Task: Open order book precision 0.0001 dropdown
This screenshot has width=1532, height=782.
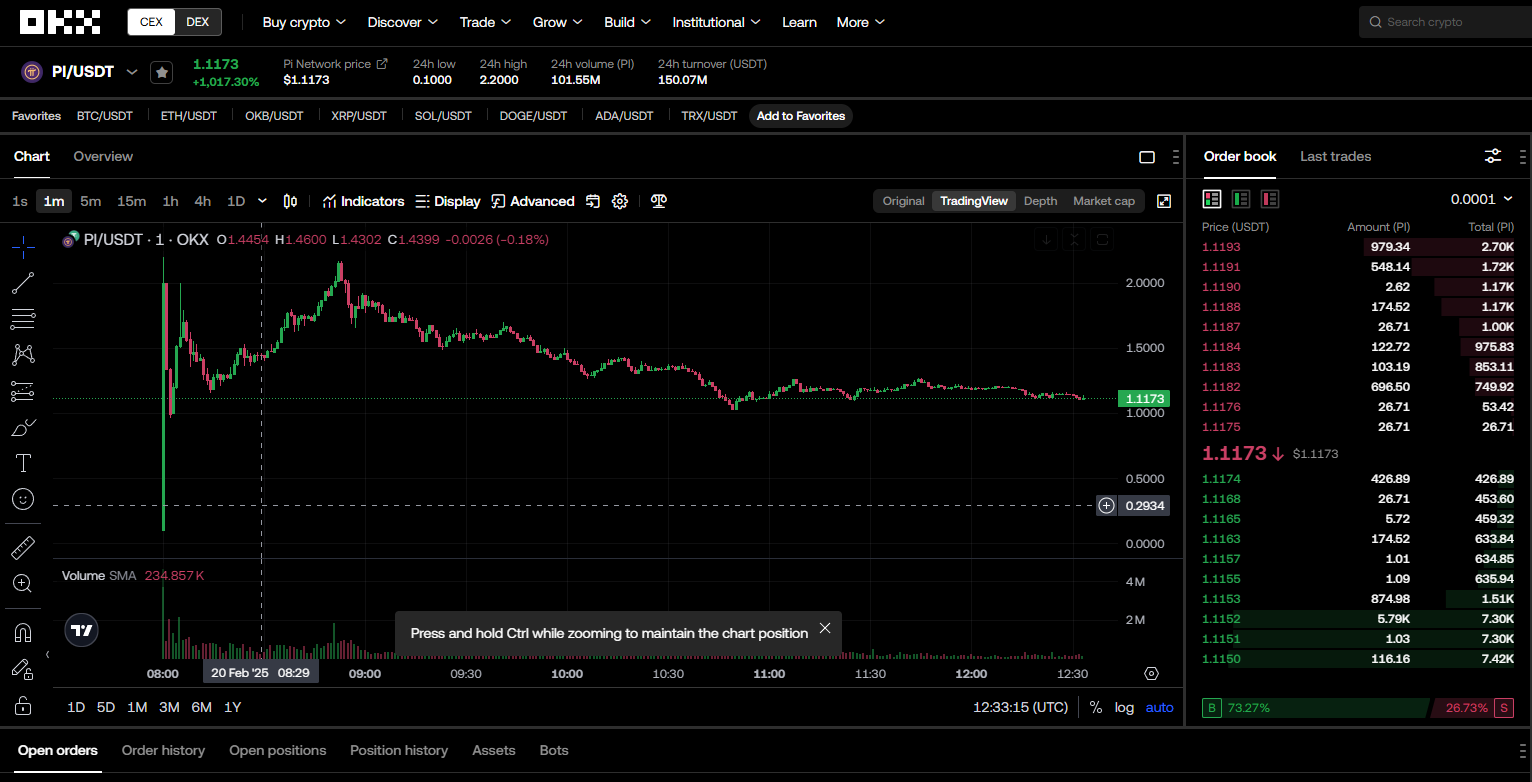Action: tap(1481, 199)
